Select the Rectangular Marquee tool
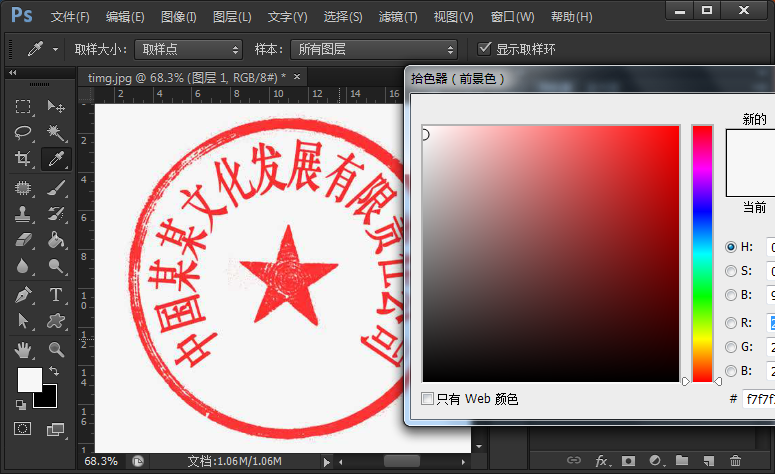The width and height of the screenshot is (775, 474). tap(23, 107)
